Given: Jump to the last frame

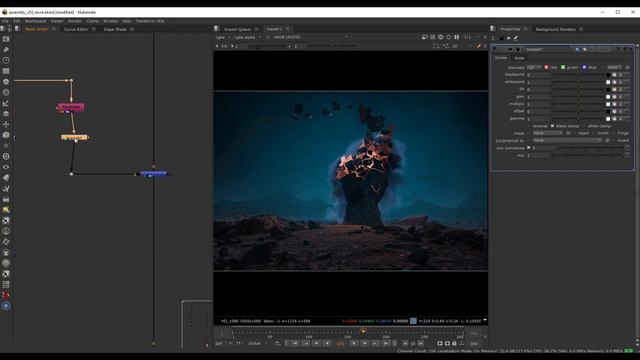Looking at the screenshot, I should coord(386,344).
